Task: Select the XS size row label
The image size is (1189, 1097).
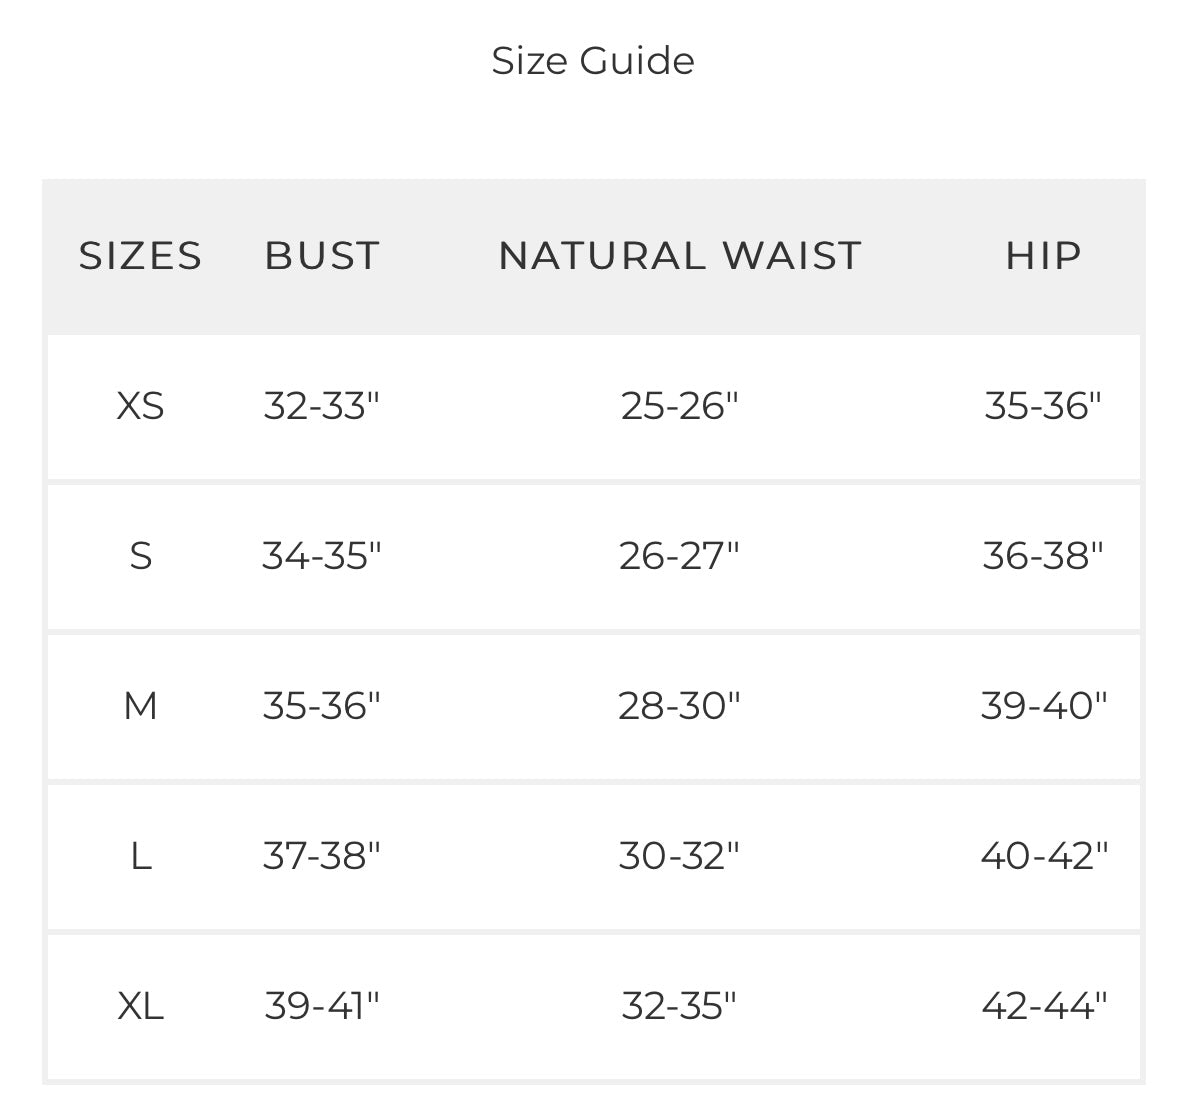Action: click(141, 406)
